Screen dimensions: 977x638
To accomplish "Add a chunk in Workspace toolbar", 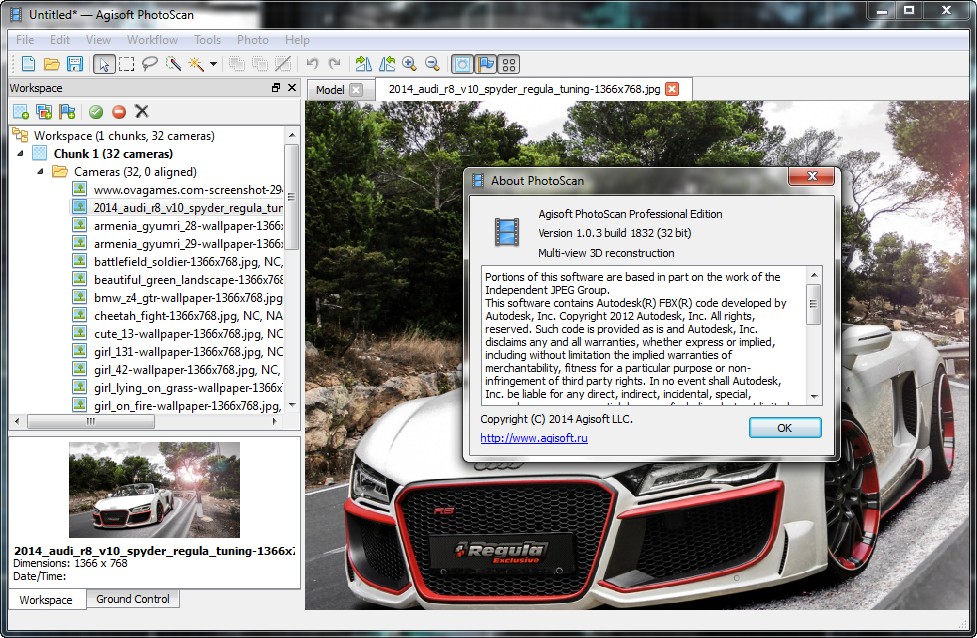I will pyautogui.click(x=21, y=112).
